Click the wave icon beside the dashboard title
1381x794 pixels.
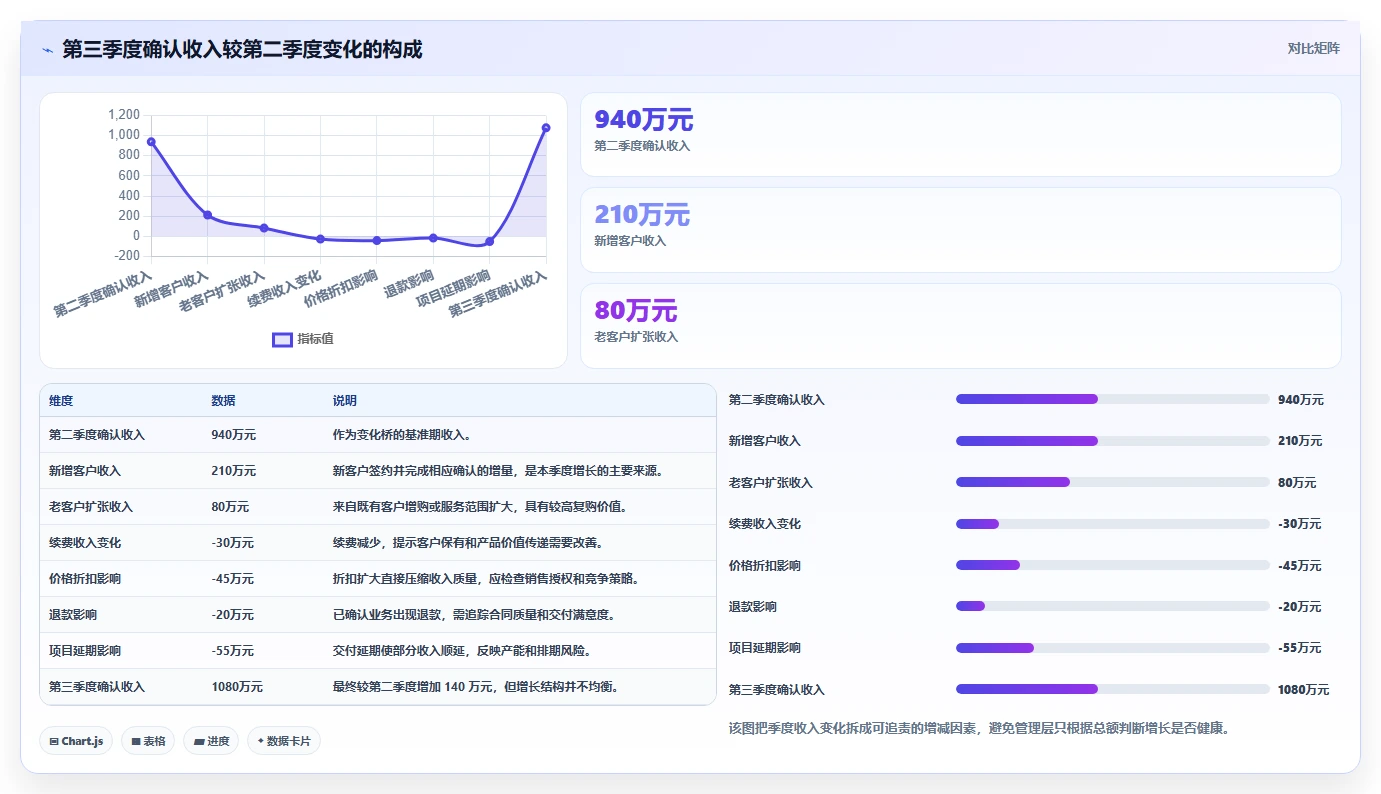click(47, 50)
